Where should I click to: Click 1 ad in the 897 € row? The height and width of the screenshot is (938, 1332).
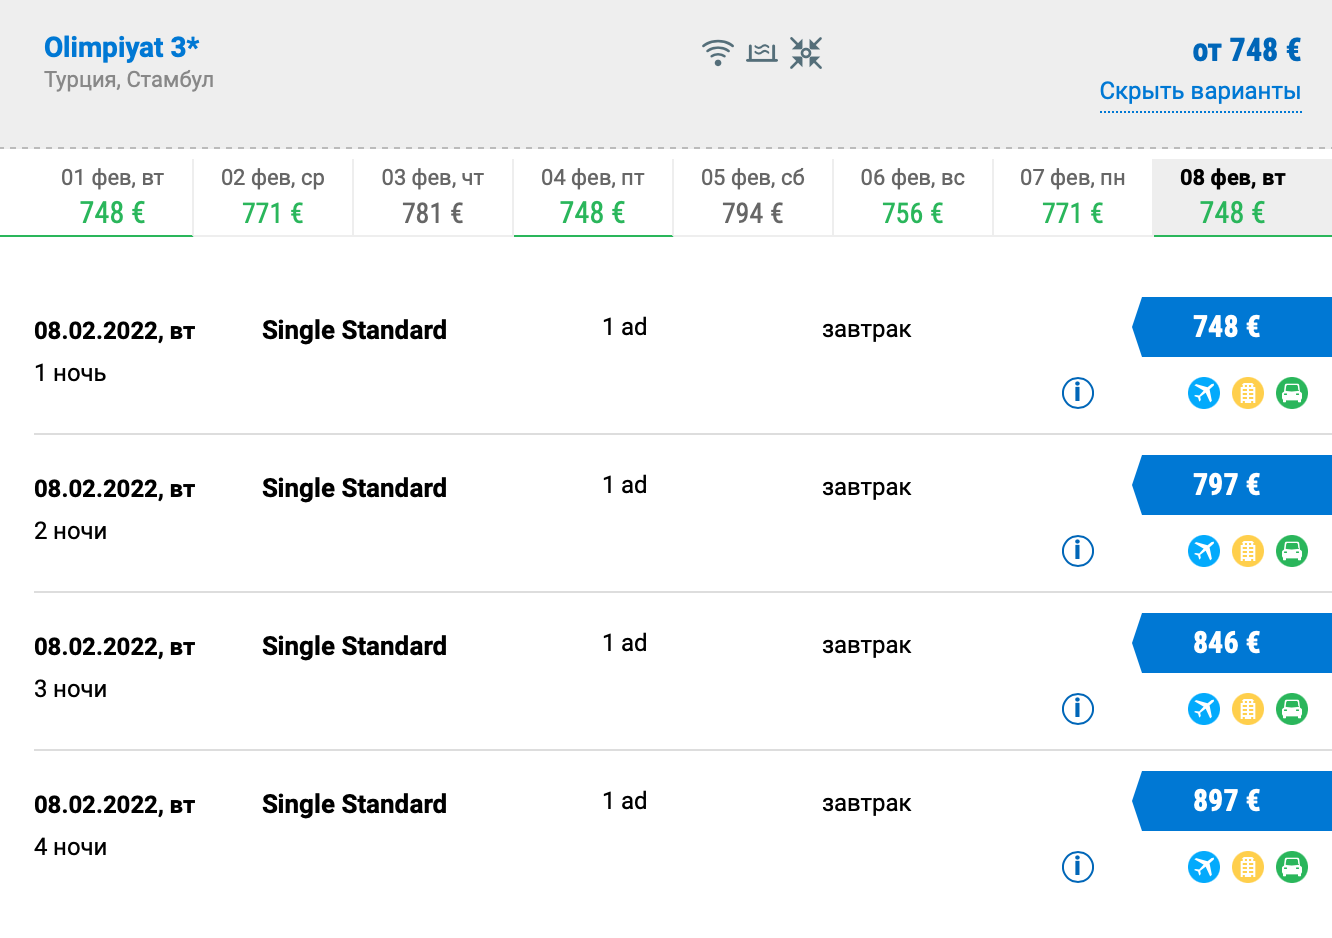(x=625, y=801)
